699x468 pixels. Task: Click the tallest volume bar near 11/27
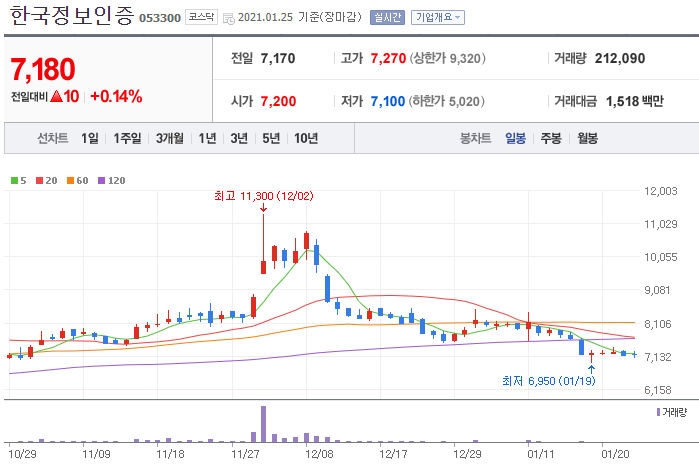[263, 424]
